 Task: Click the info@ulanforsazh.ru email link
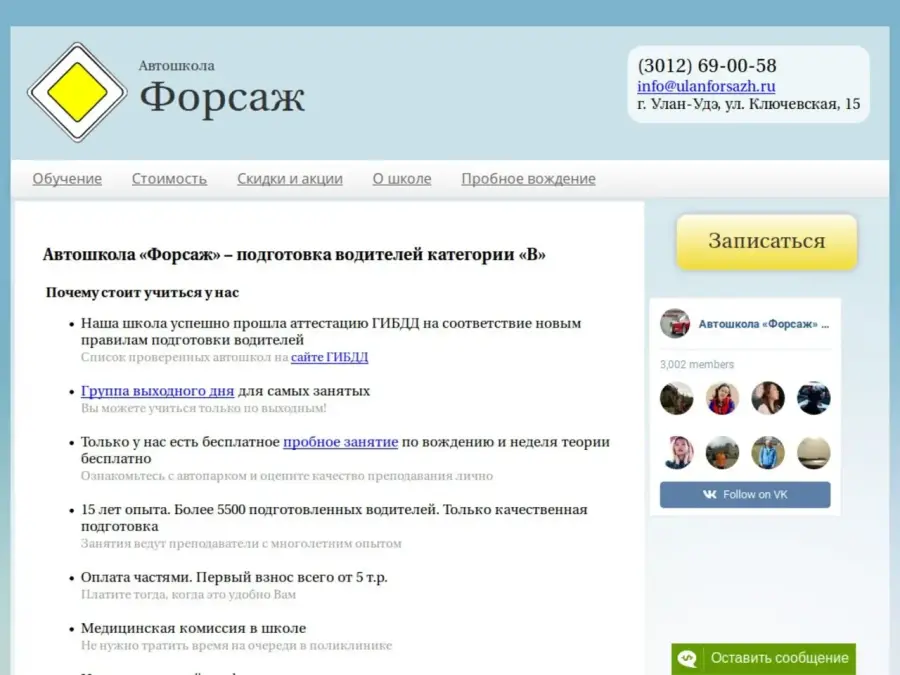[706, 86]
